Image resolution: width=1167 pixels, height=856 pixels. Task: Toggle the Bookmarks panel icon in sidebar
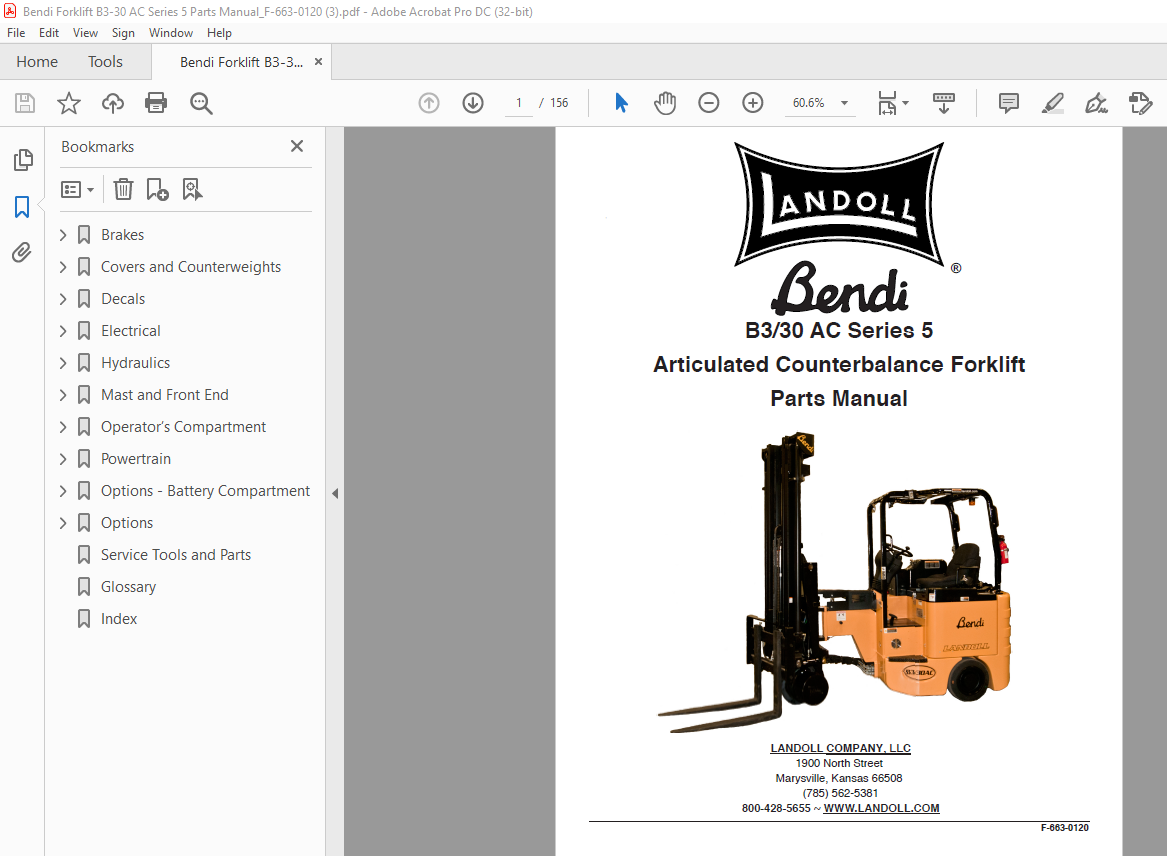pyautogui.click(x=22, y=207)
